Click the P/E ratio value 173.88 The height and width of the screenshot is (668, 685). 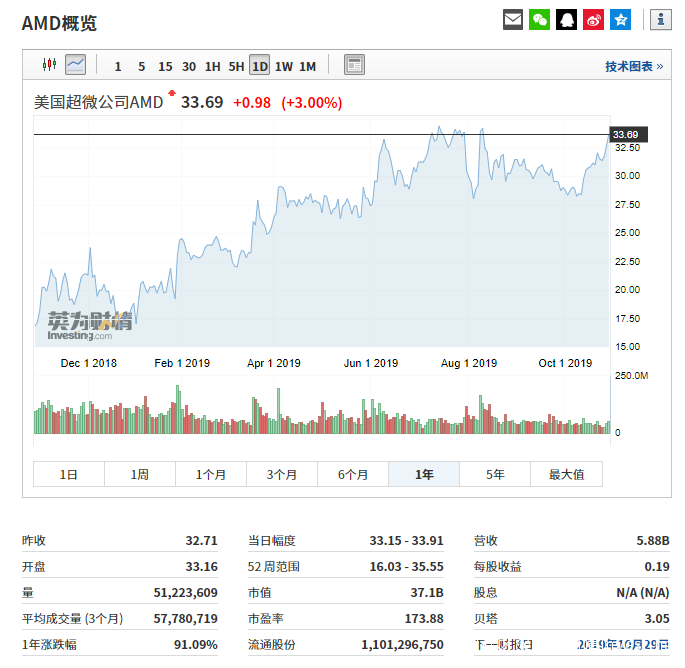pyautogui.click(x=424, y=619)
